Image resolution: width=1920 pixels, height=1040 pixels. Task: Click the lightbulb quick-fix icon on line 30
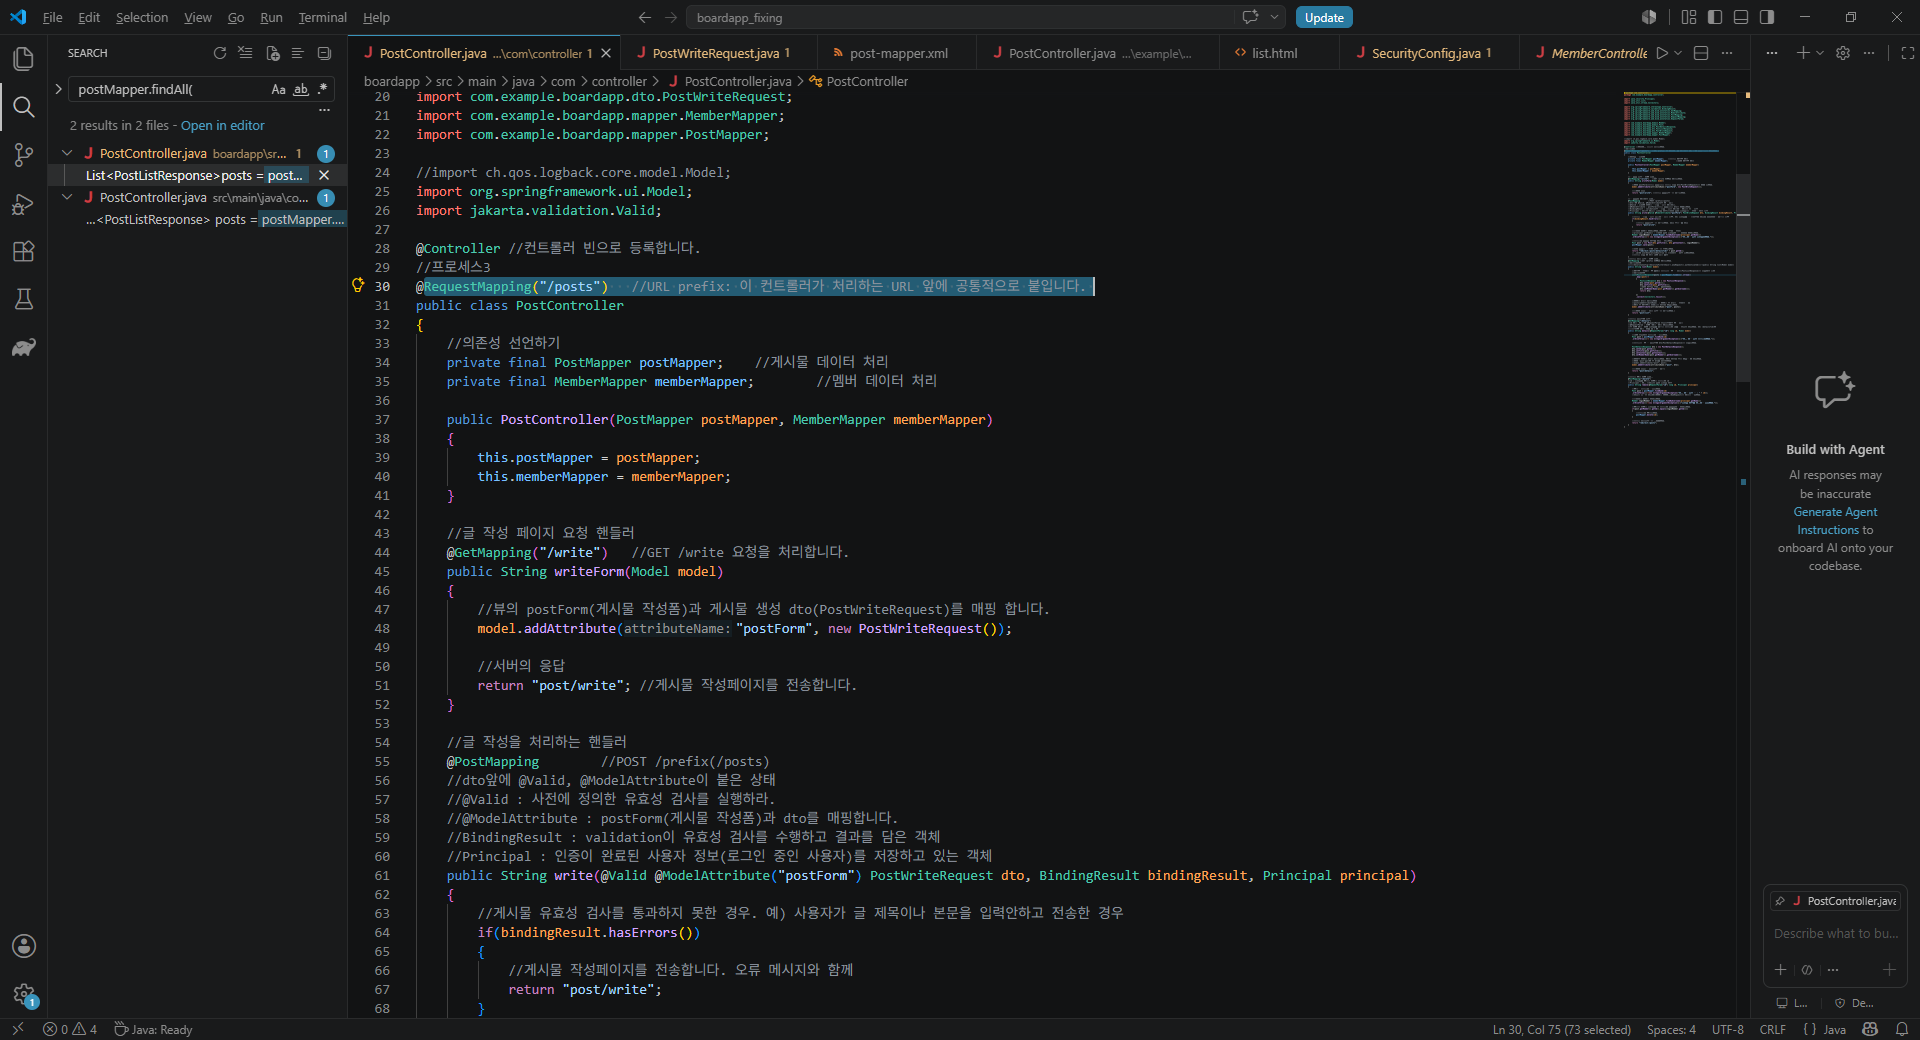[358, 286]
